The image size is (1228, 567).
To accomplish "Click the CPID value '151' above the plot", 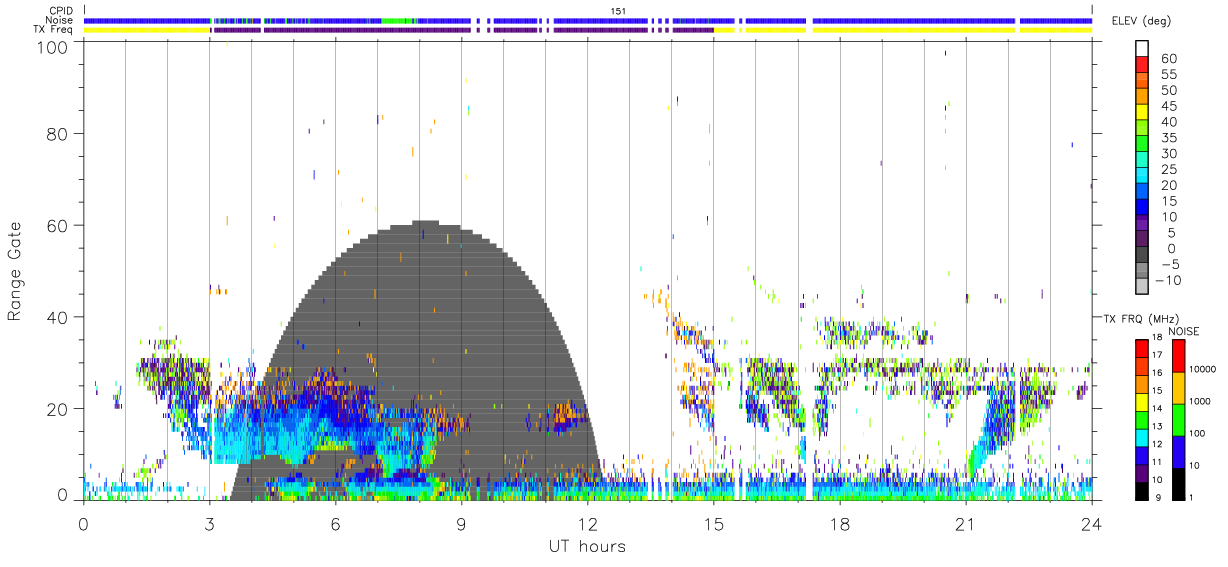I will [619, 11].
